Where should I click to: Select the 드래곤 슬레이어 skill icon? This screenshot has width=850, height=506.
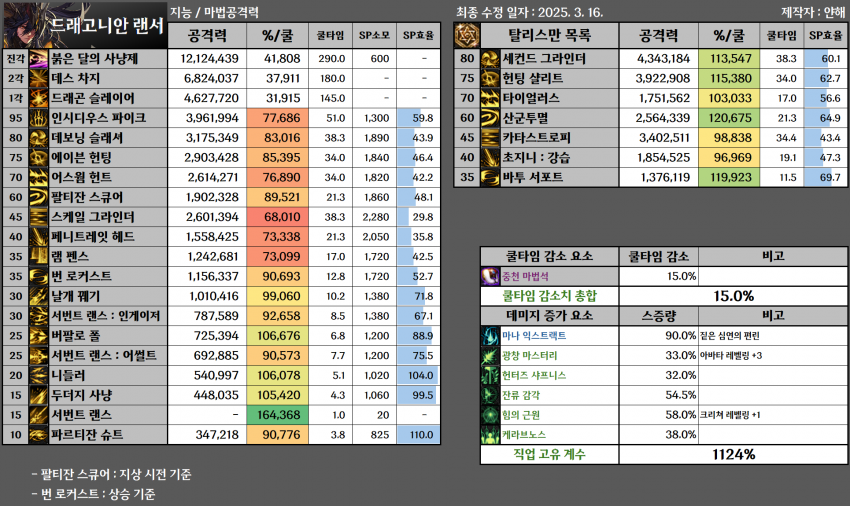[38, 98]
